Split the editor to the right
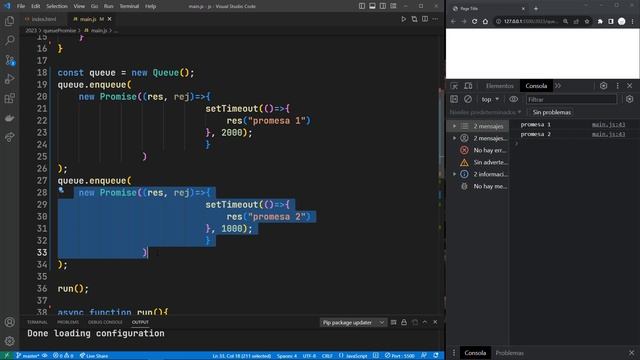Image resolution: width=640 pixels, height=360 pixels. pos(425,19)
